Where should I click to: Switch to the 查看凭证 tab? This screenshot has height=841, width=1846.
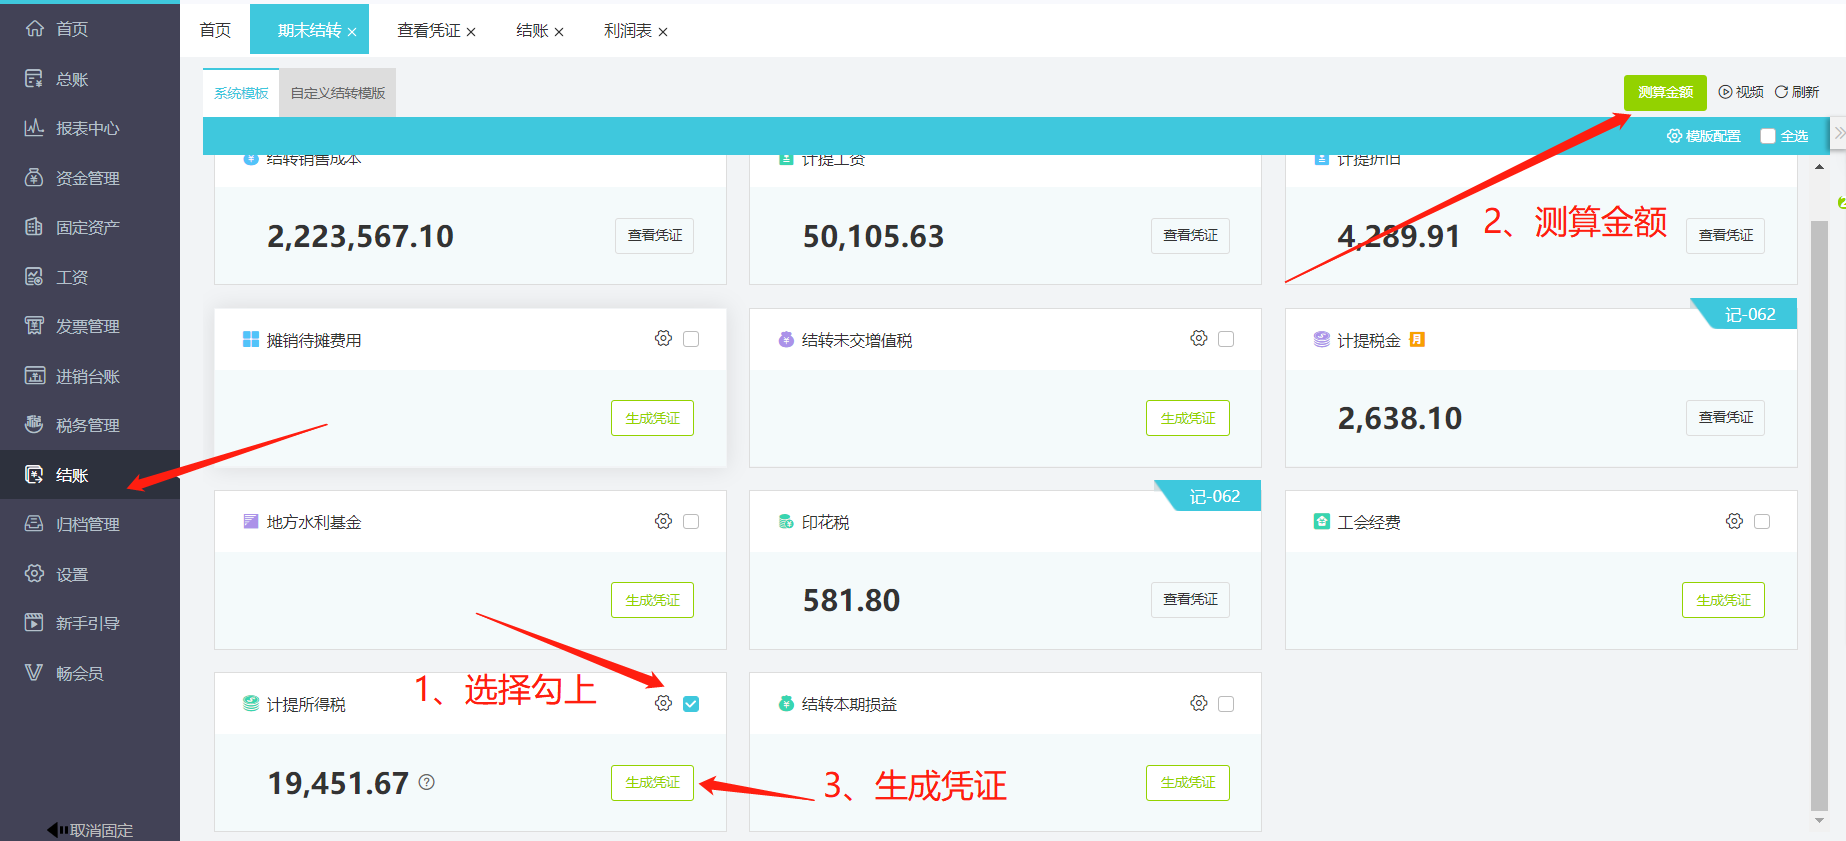[428, 30]
